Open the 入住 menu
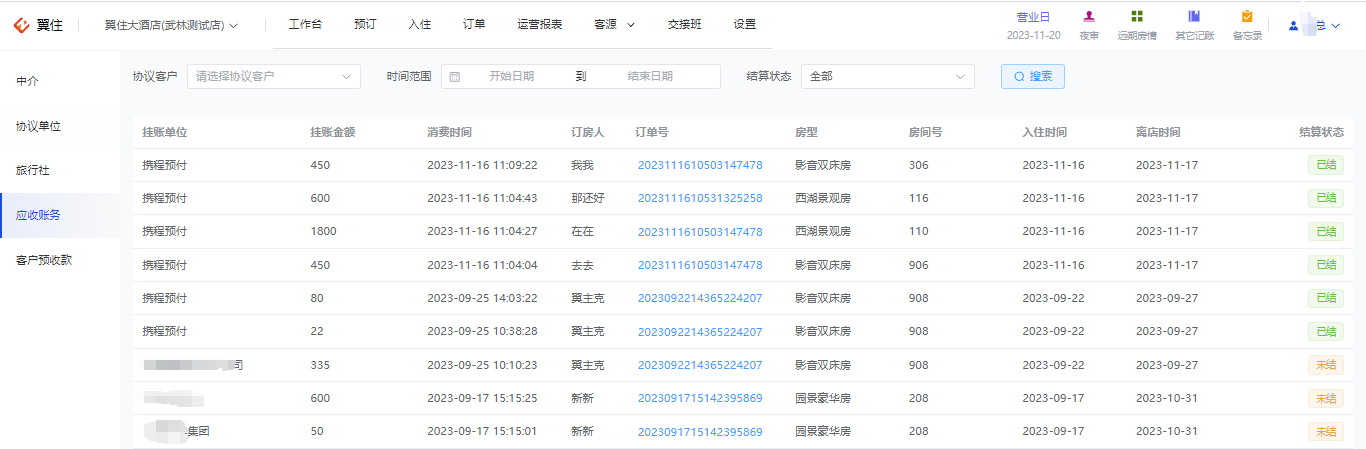Viewport: 1366px width, 449px height. coord(420,25)
